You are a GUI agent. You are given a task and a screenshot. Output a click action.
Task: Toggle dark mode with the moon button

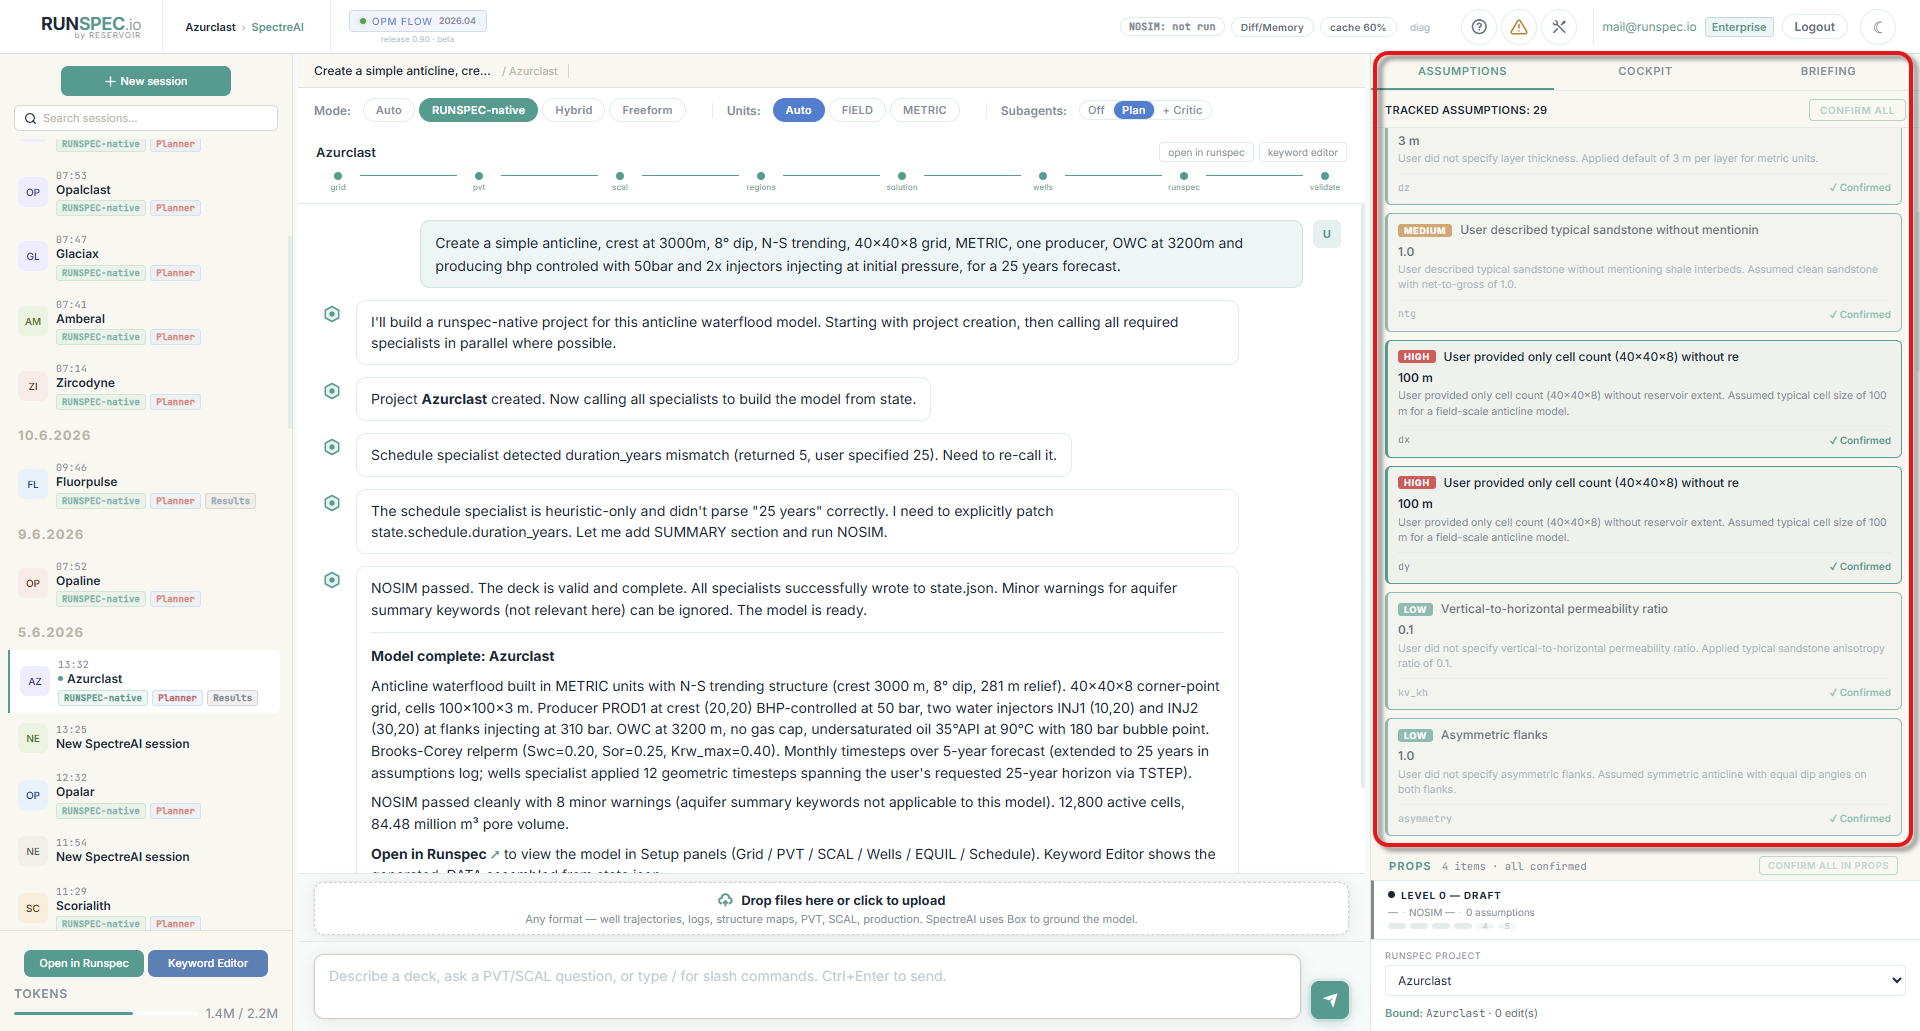1878,27
